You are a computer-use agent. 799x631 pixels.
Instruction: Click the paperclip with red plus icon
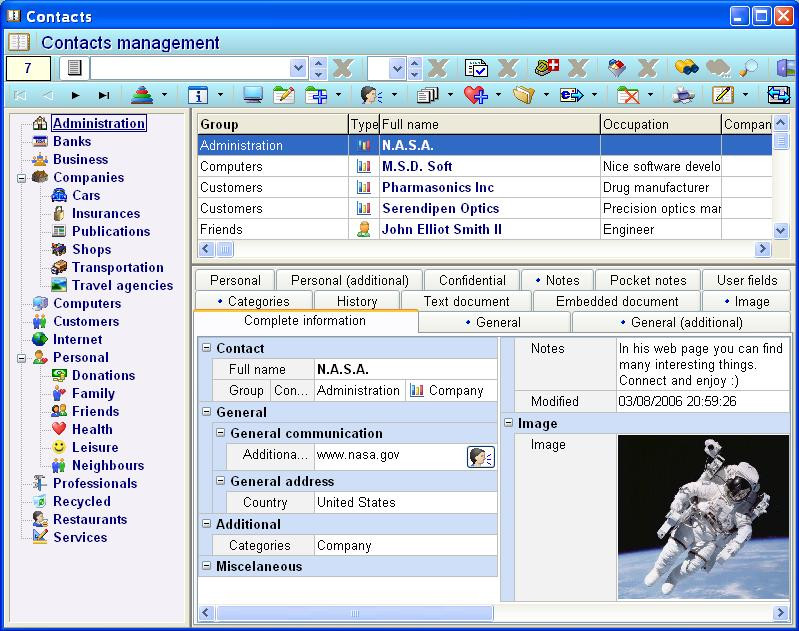tap(547, 67)
